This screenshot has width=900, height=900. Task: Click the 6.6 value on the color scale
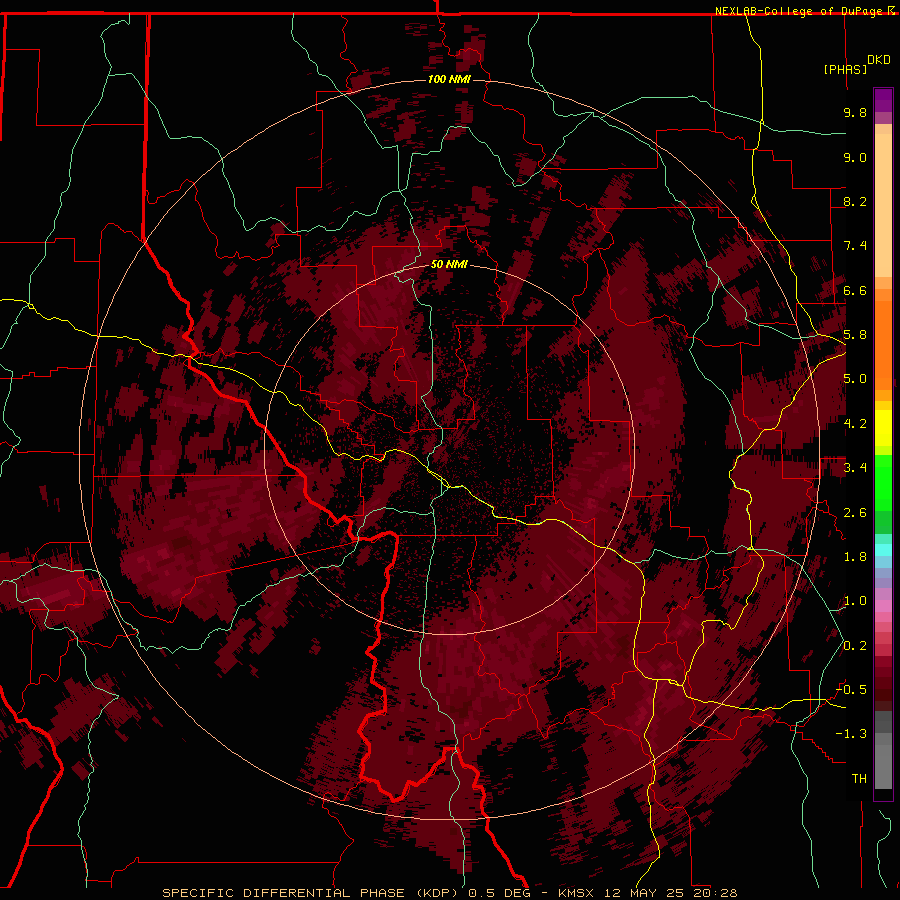coord(855,290)
